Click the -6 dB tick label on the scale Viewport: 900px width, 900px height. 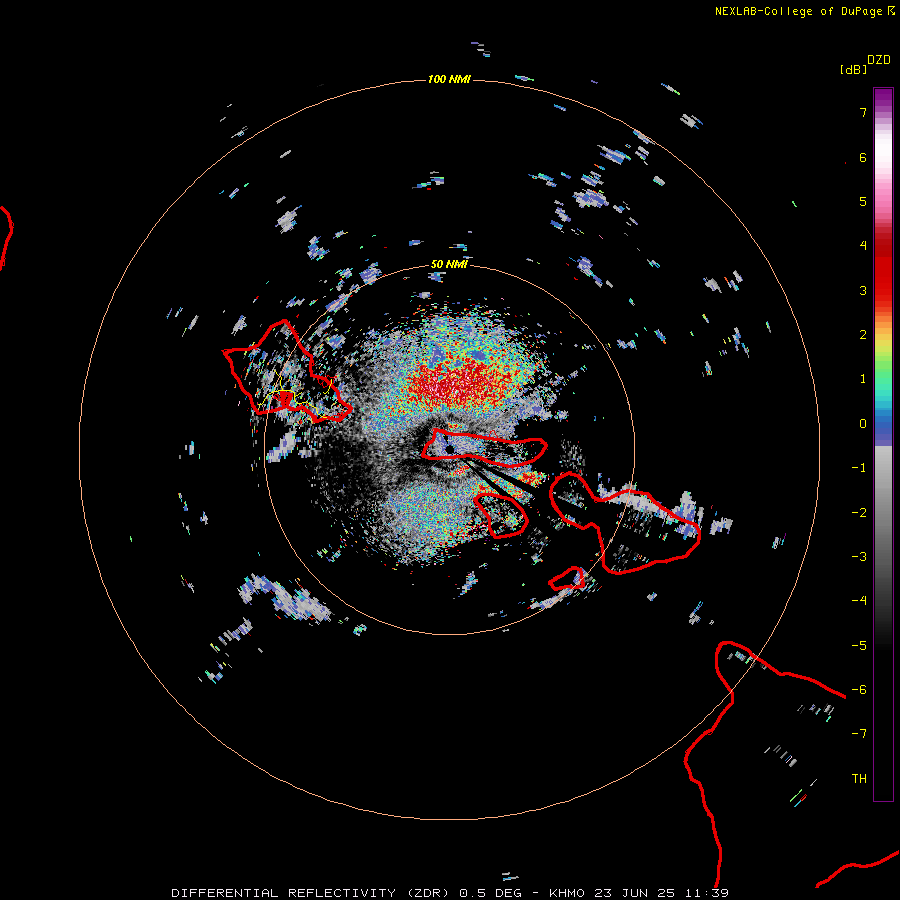[859, 690]
